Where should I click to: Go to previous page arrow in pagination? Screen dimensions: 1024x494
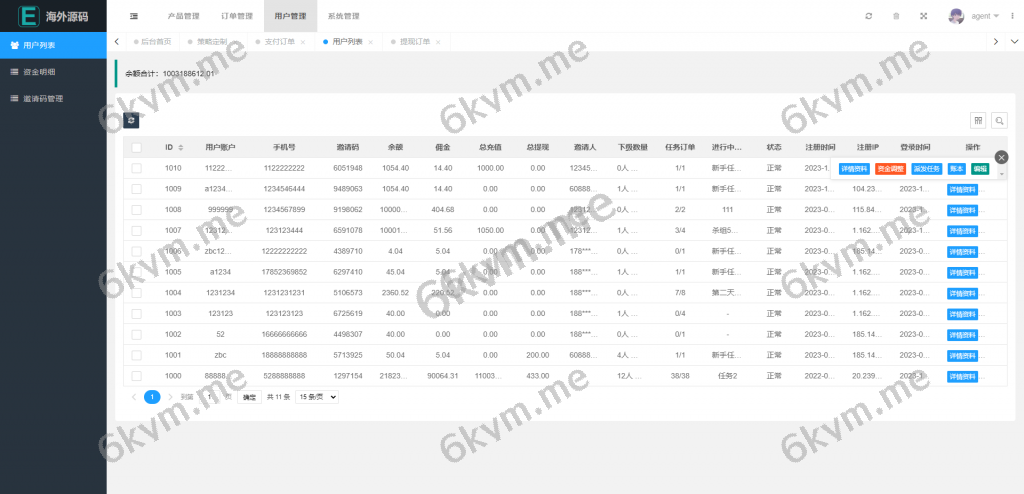[134, 397]
